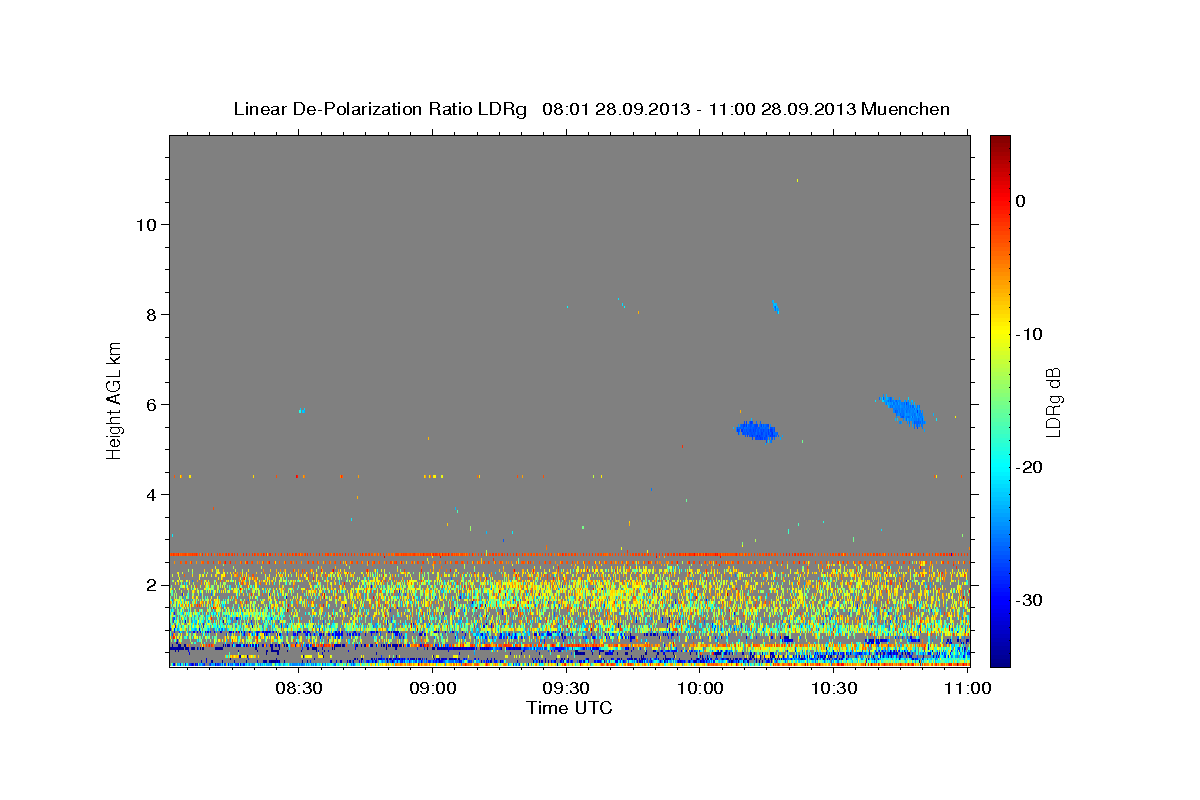Viewport: 1200px width, 800px height.
Task: Click the 09:30 time tick label
Action: point(566,688)
